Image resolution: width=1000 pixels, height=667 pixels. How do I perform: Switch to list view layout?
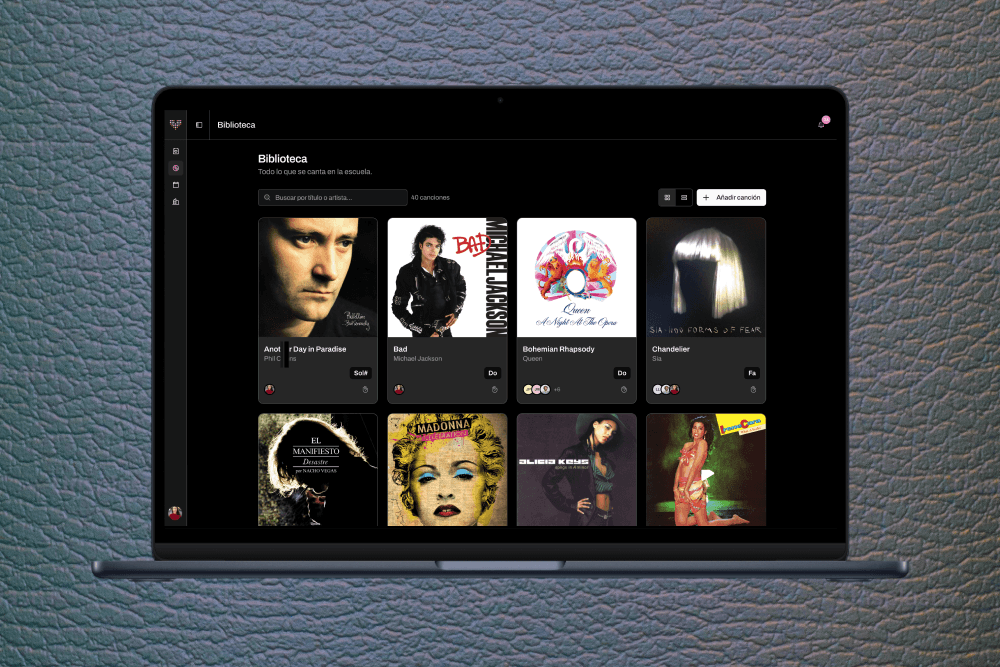(684, 198)
